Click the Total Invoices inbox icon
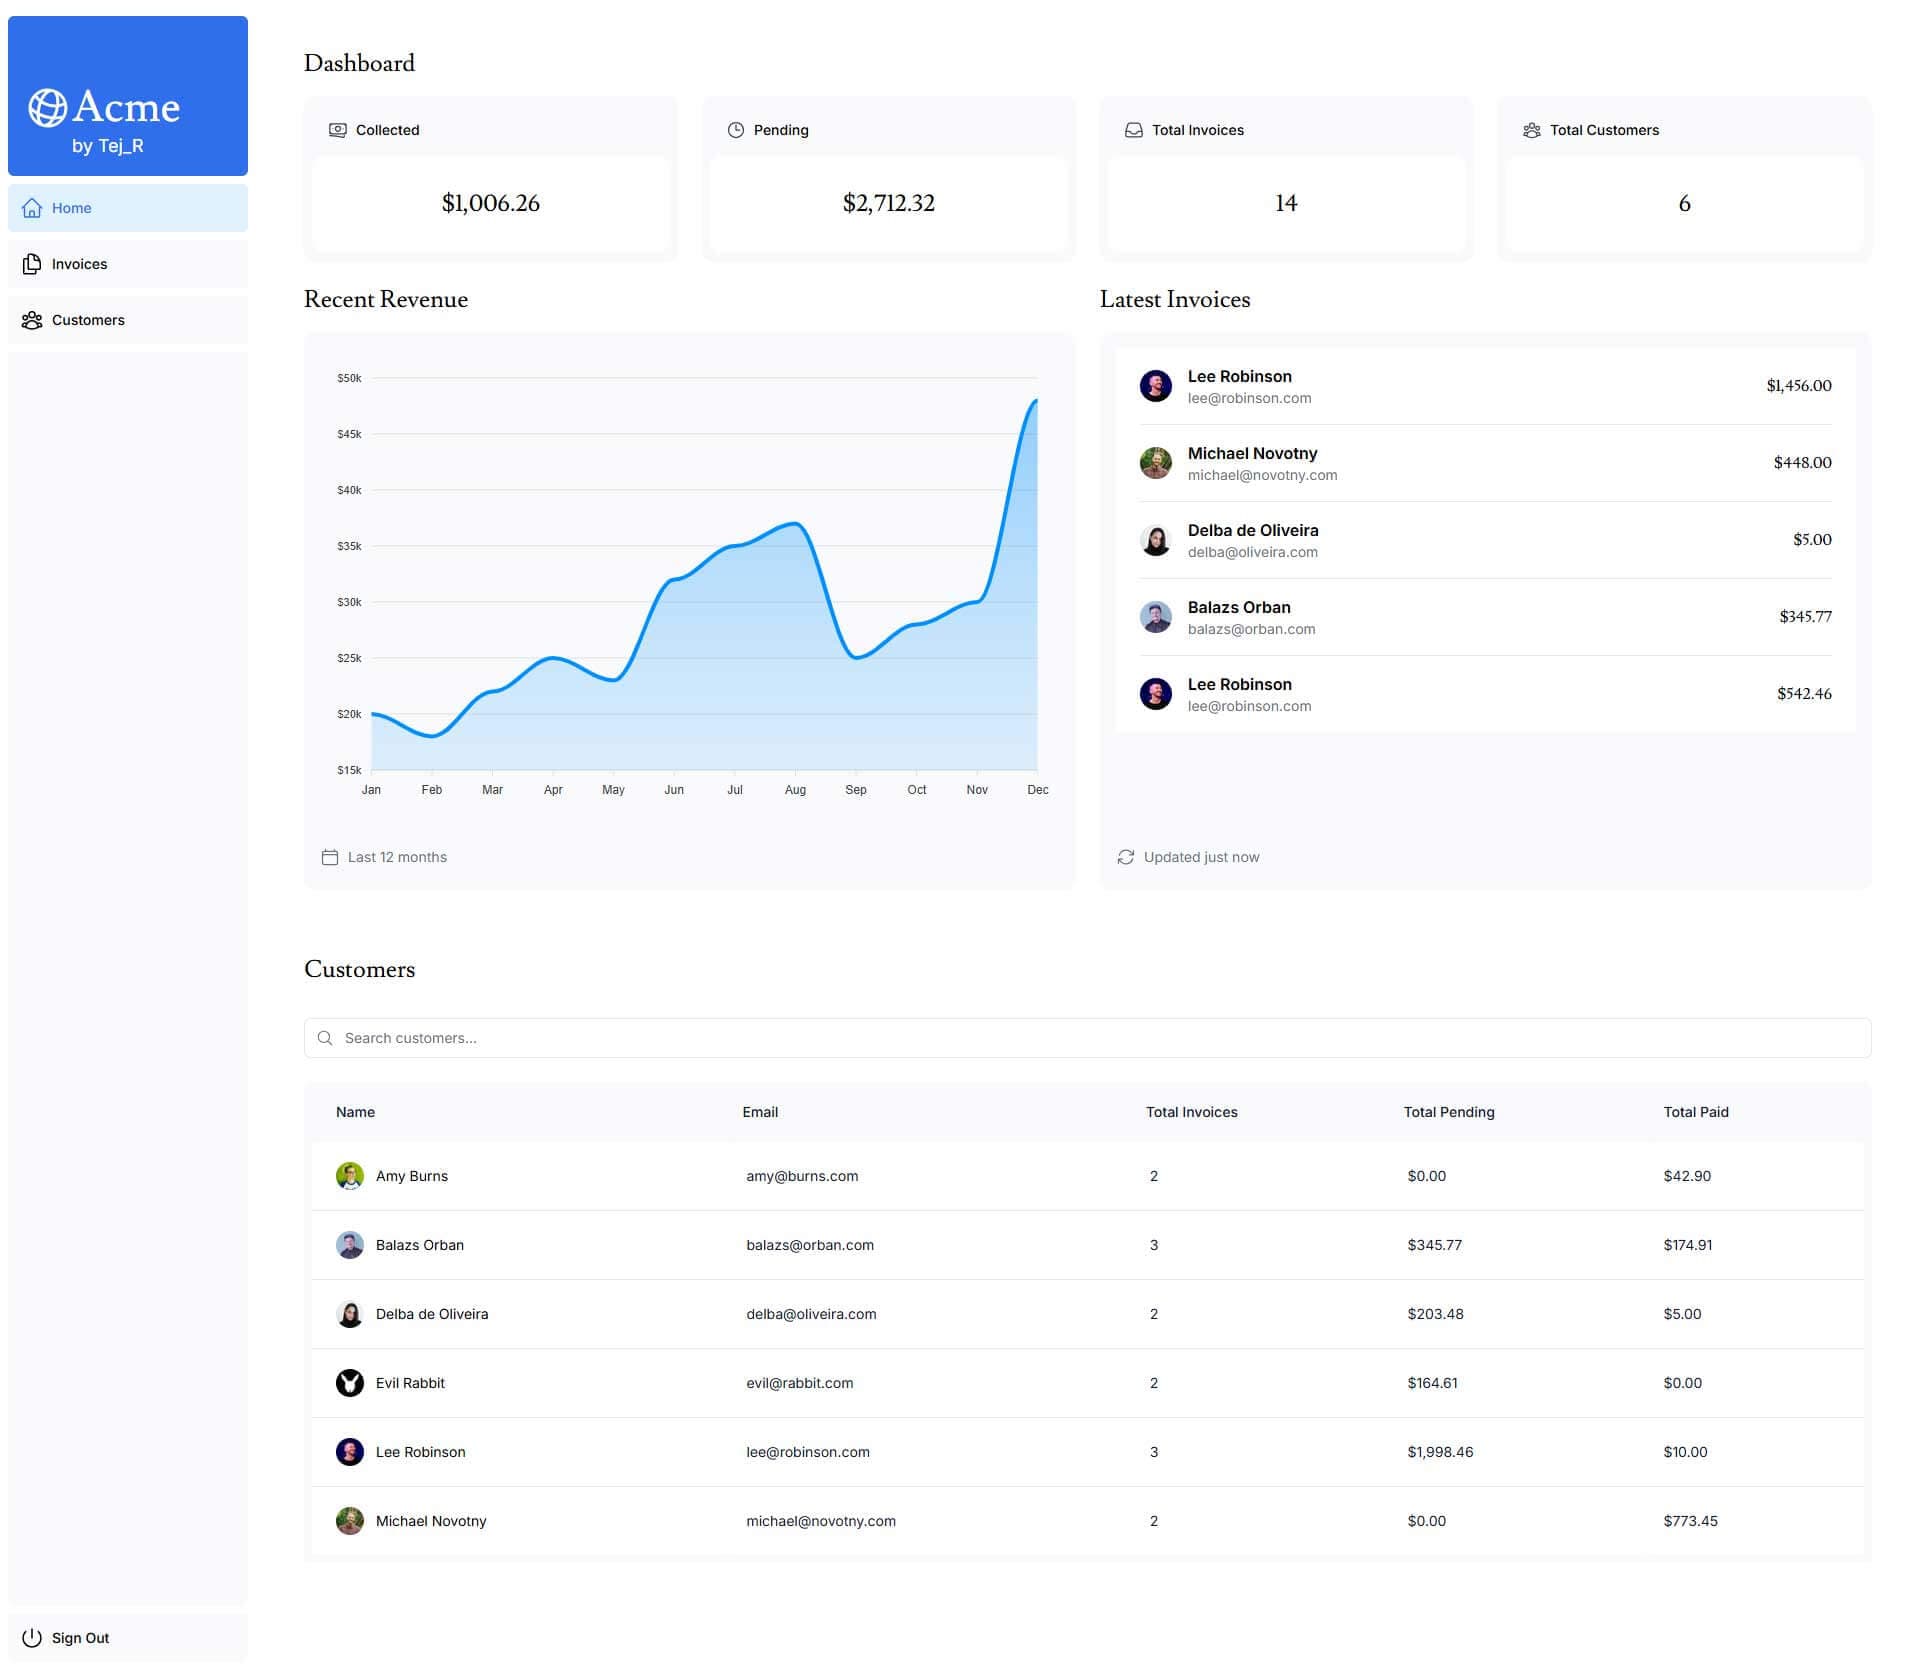This screenshot has height=1678, width=1920. point(1133,130)
